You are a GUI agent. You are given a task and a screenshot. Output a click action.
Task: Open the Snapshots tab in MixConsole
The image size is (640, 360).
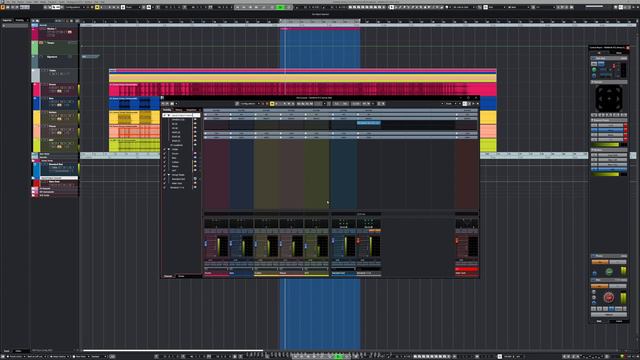tap(191, 110)
